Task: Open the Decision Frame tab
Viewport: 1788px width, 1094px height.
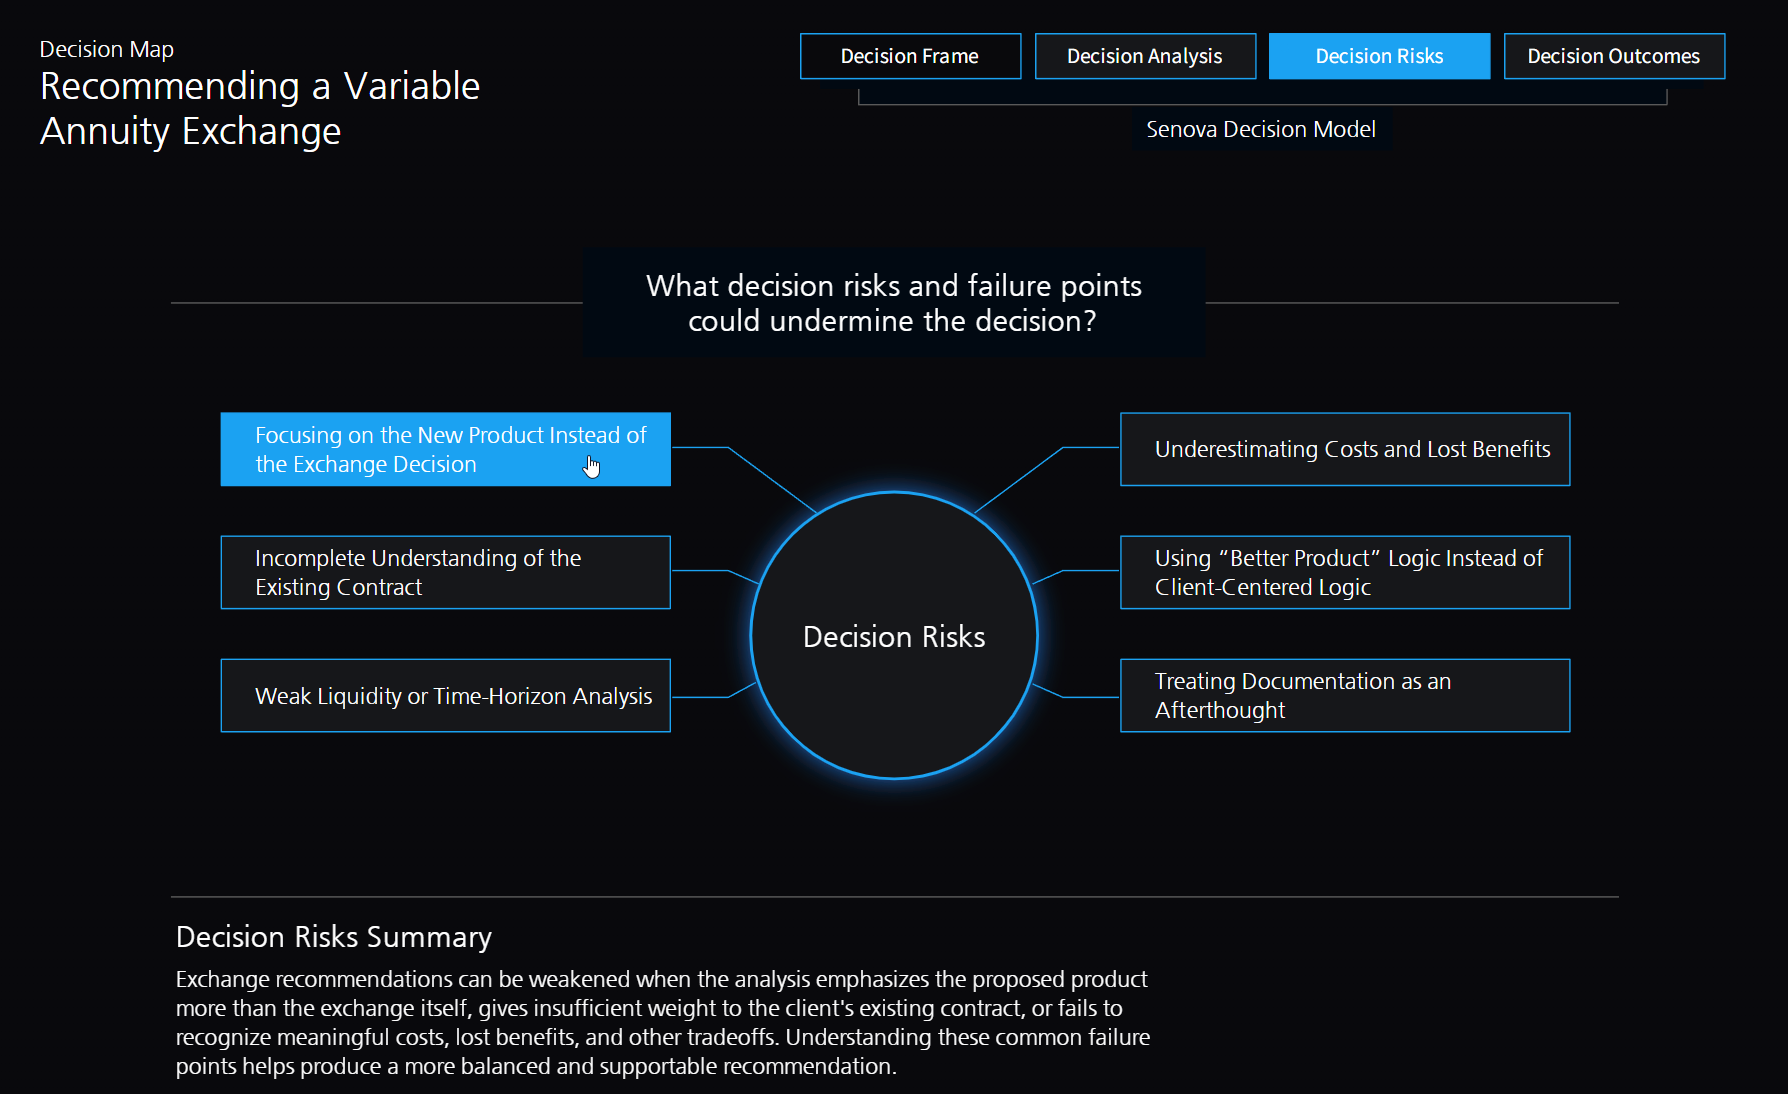Action: [x=910, y=56]
